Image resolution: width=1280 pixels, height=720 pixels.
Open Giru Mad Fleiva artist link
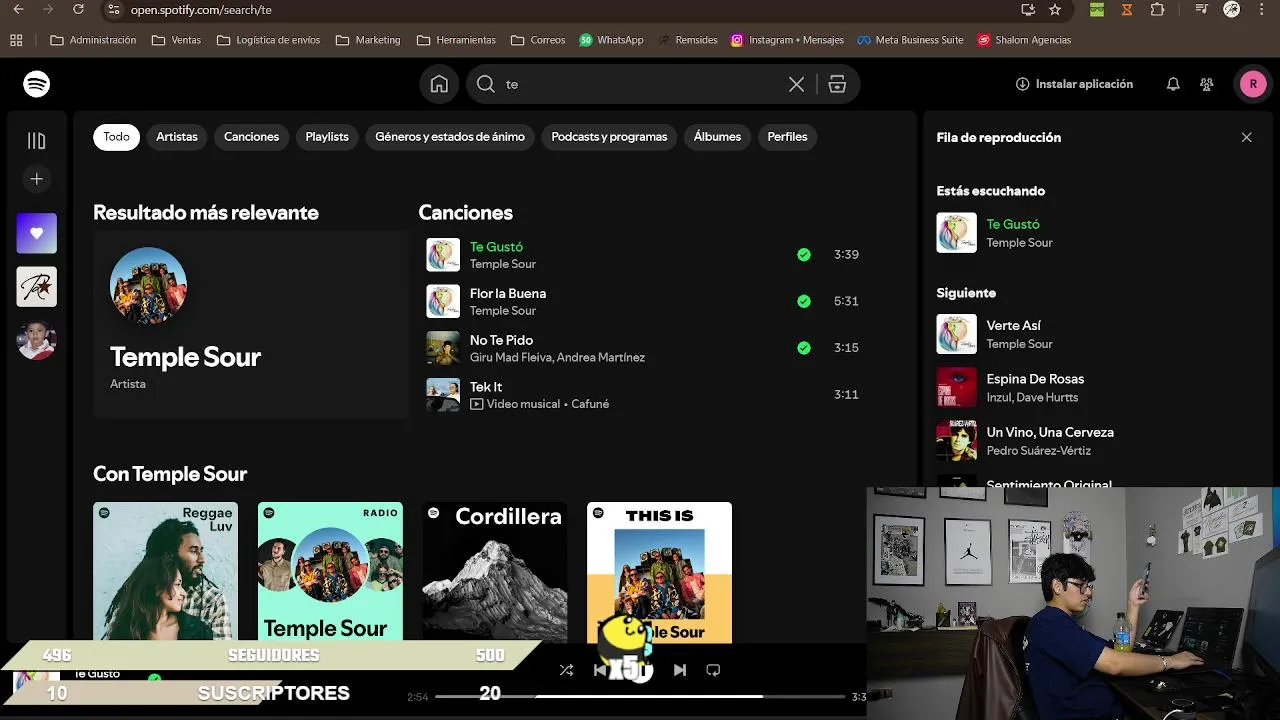(510, 358)
